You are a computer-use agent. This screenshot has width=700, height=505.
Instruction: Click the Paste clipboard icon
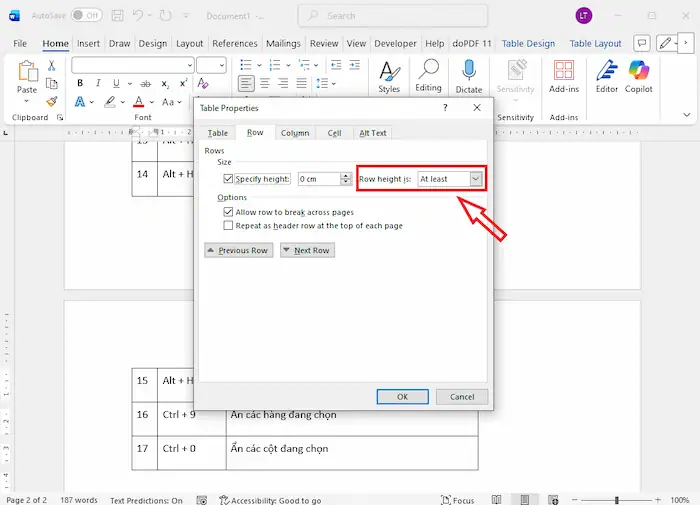27,71
